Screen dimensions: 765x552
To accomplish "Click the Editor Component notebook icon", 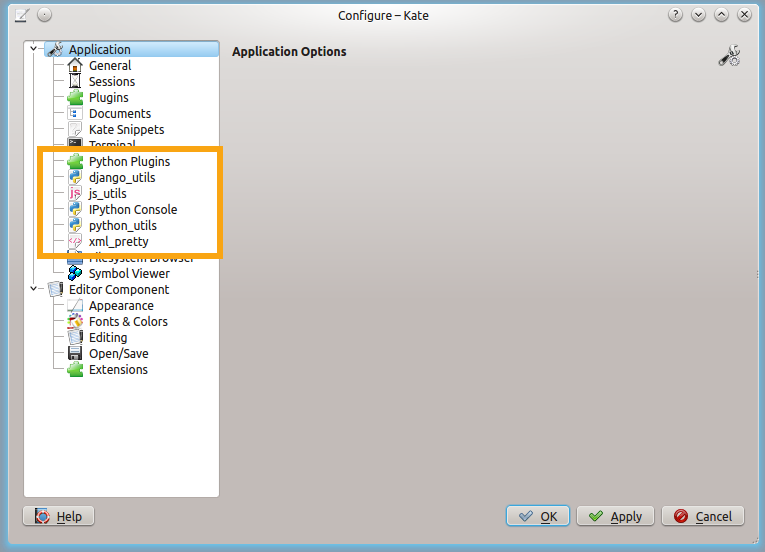I will click(x=55, y=289).
